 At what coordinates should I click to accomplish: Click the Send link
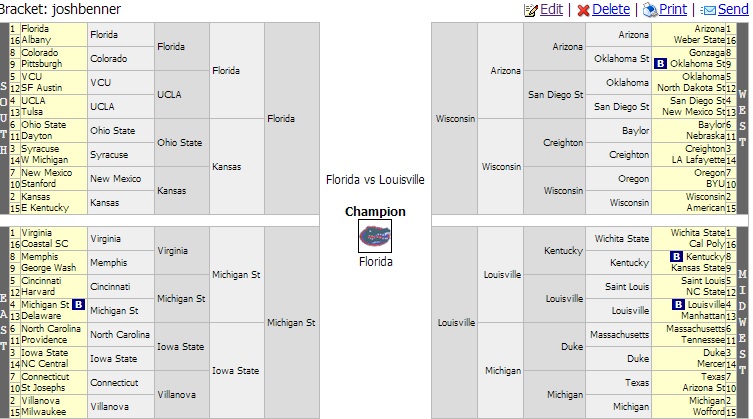[733, 9]
